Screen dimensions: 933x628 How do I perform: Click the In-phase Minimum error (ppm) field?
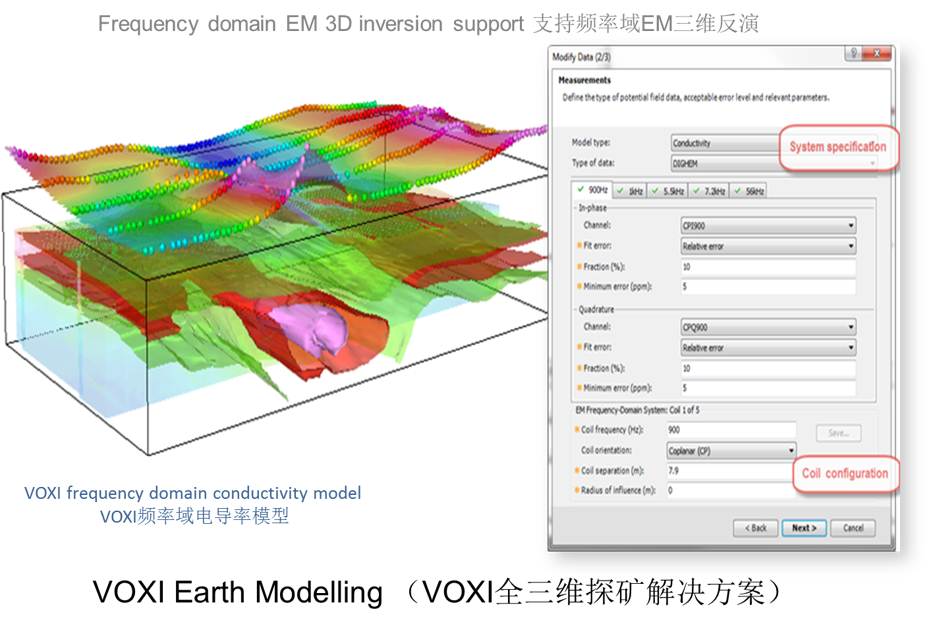768,286
